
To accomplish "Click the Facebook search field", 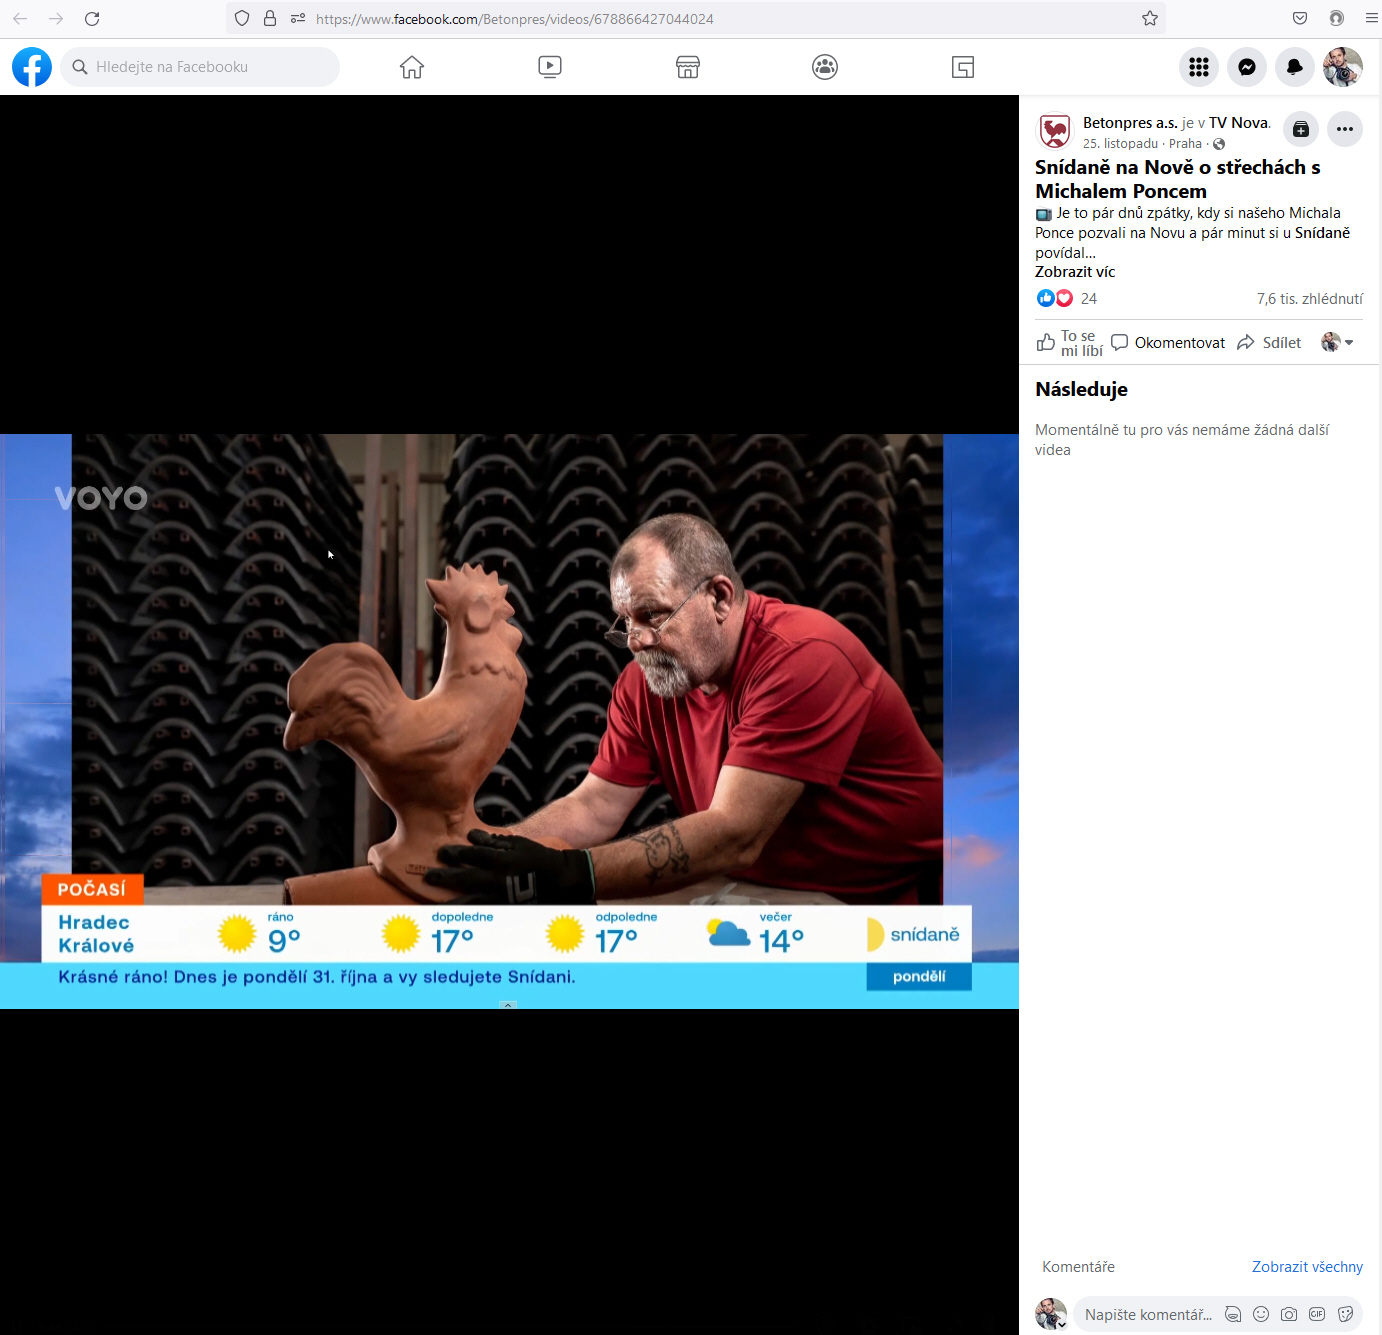I will click(x=200, y=67).
